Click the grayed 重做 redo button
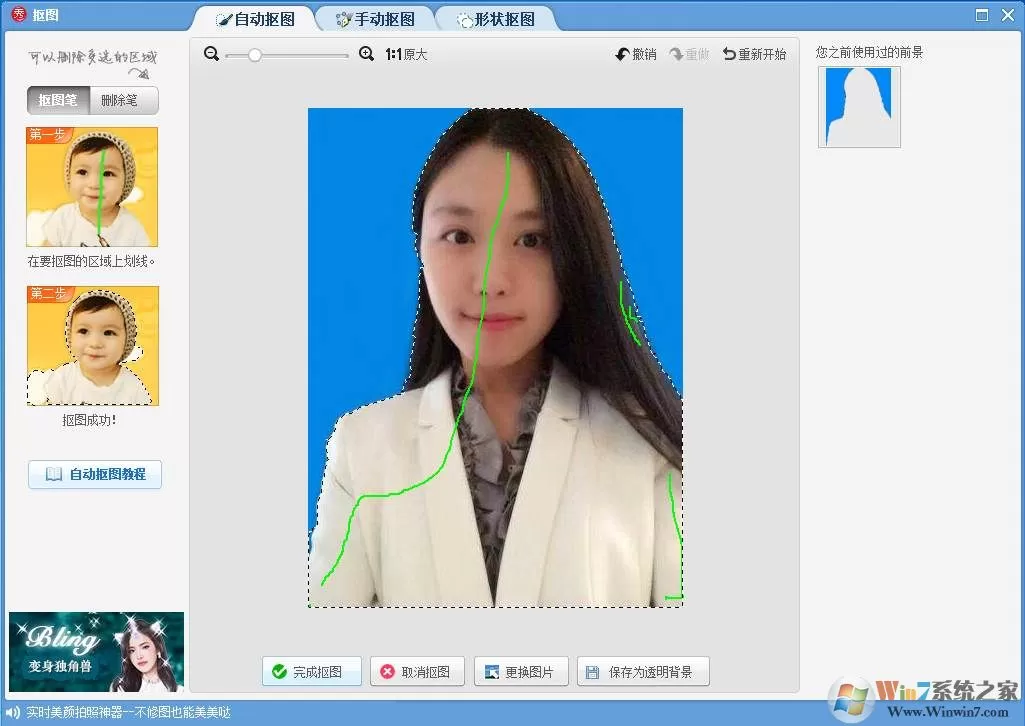Image resolution: width=1025 pixels, height=726 pixels. [x=690, y=54]
